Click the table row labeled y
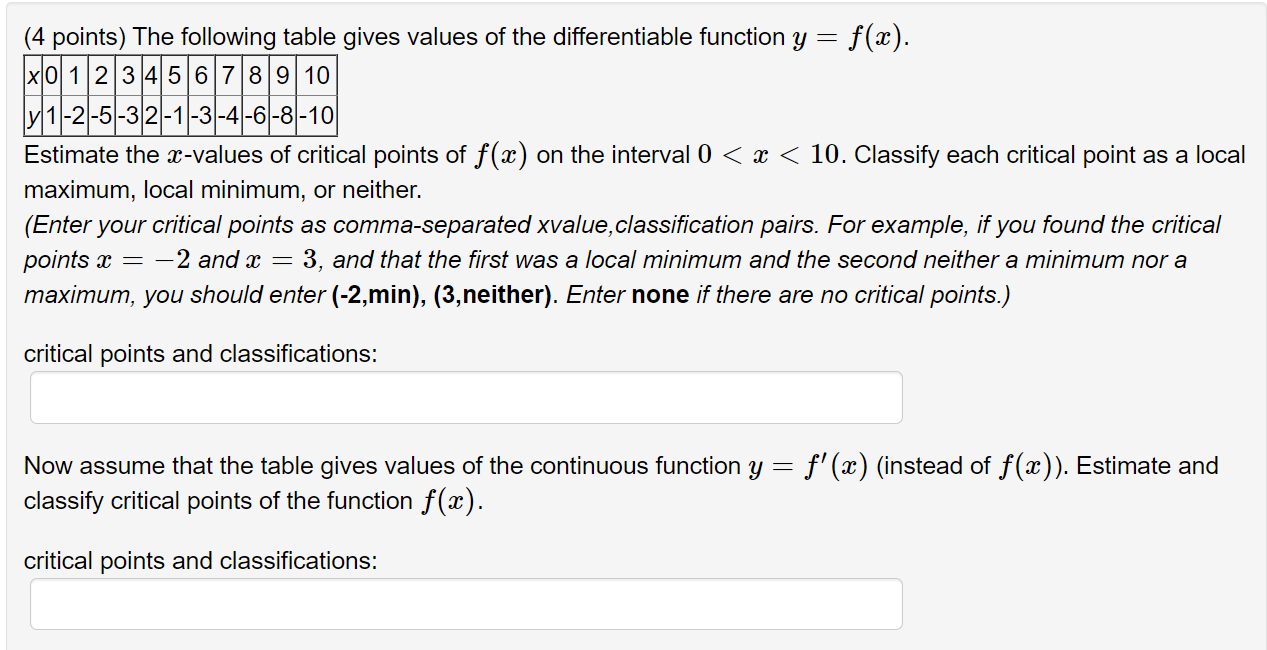 34,113
